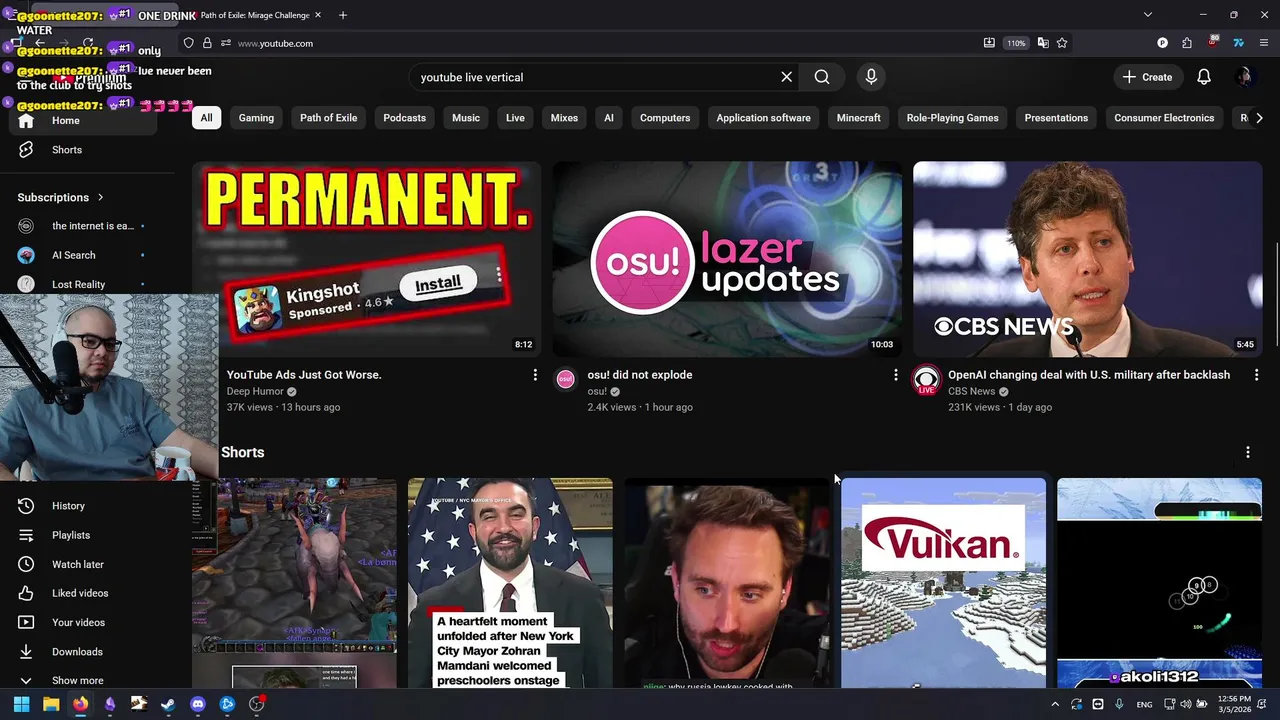
Task: Open the Vulkan Minecraft short
Action: click(x=943, y=583)
